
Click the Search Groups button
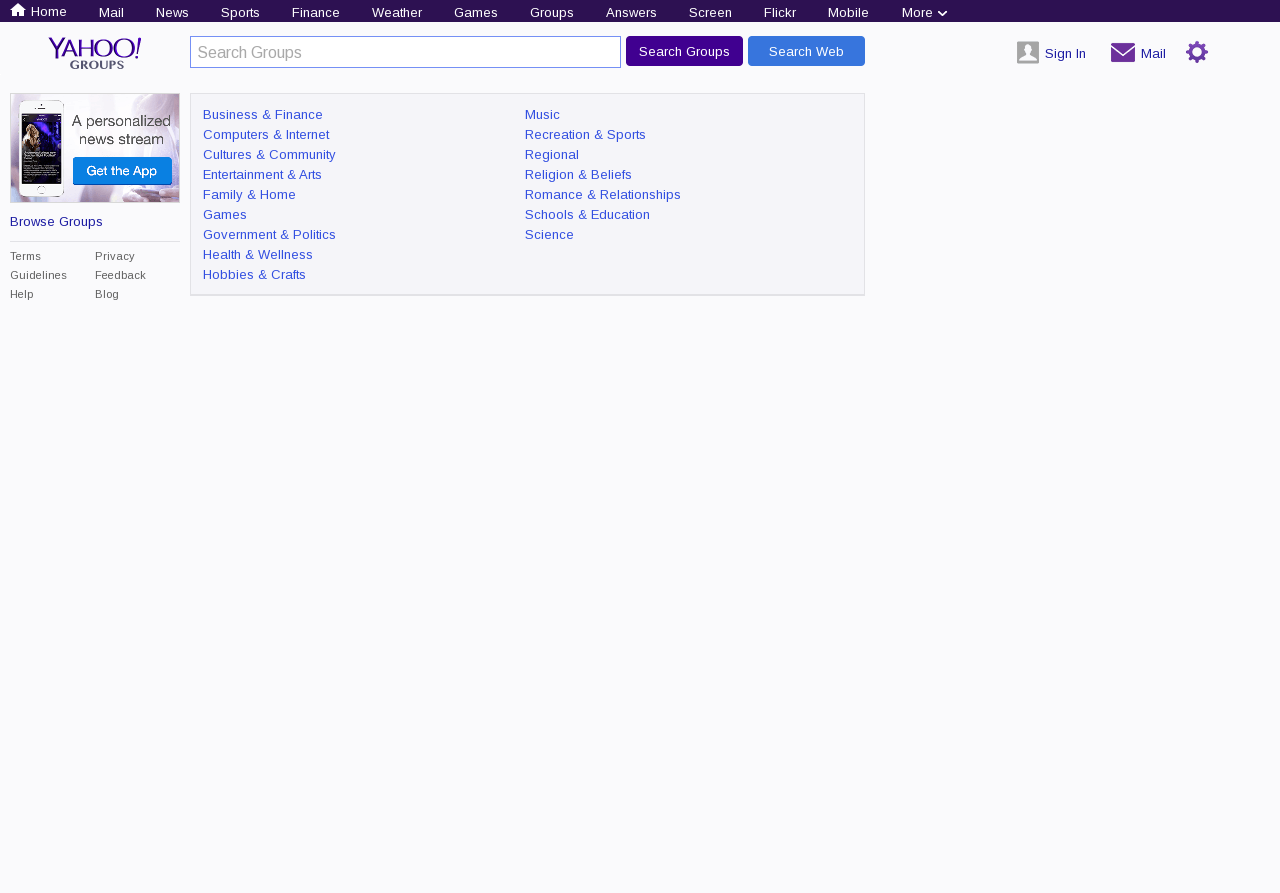click(x=684, y=51)
